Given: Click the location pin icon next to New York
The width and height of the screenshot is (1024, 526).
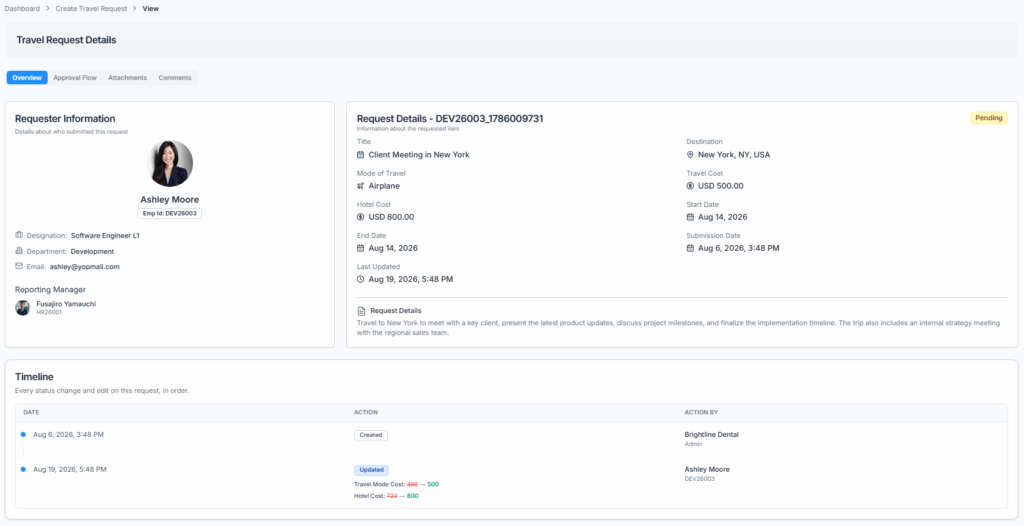Looking at the screenshot, I should coord(690,155).
